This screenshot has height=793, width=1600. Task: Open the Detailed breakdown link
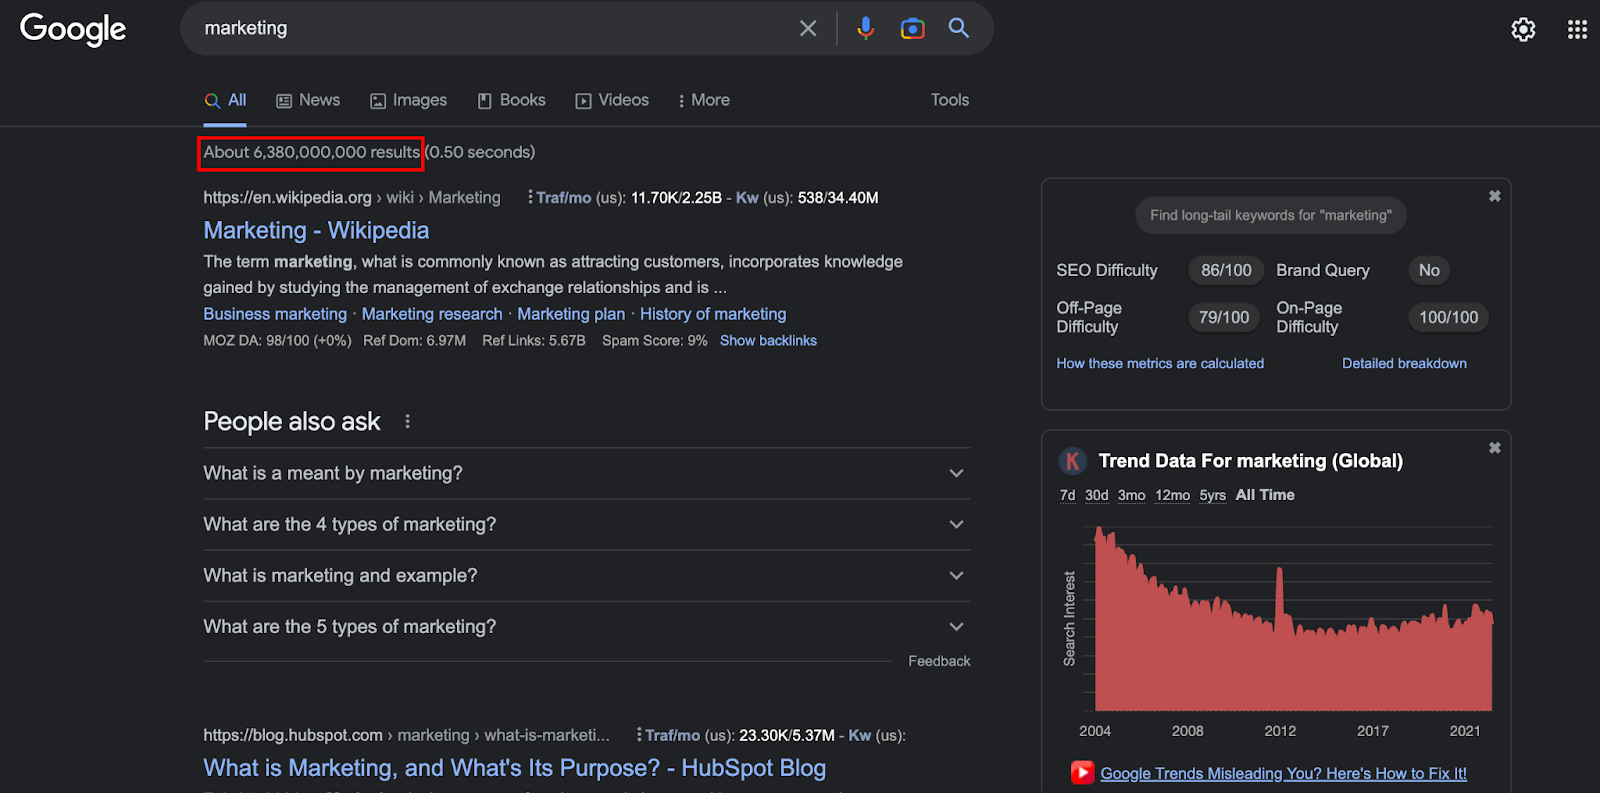tap(1404, 363)
